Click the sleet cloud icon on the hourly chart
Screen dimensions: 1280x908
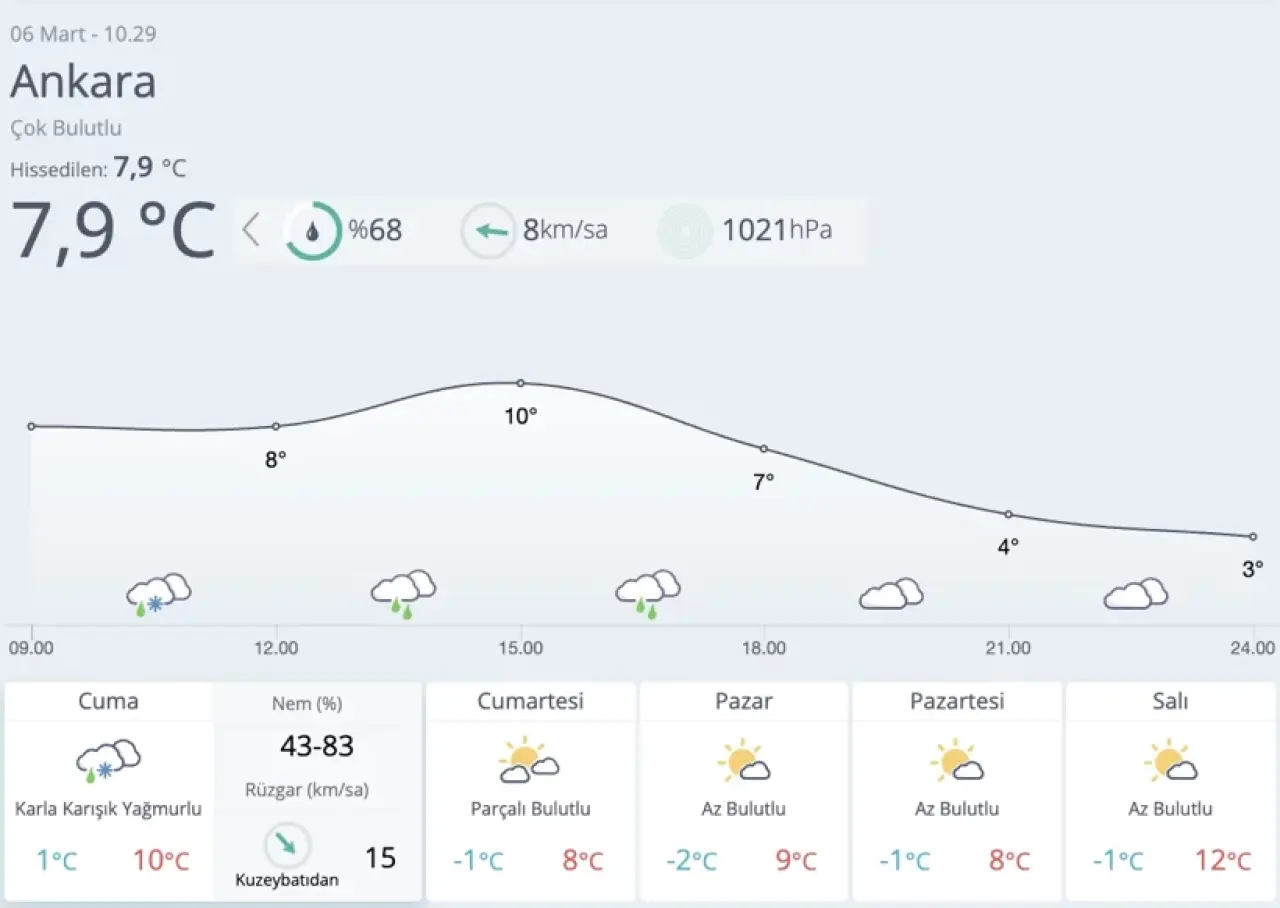158,594
